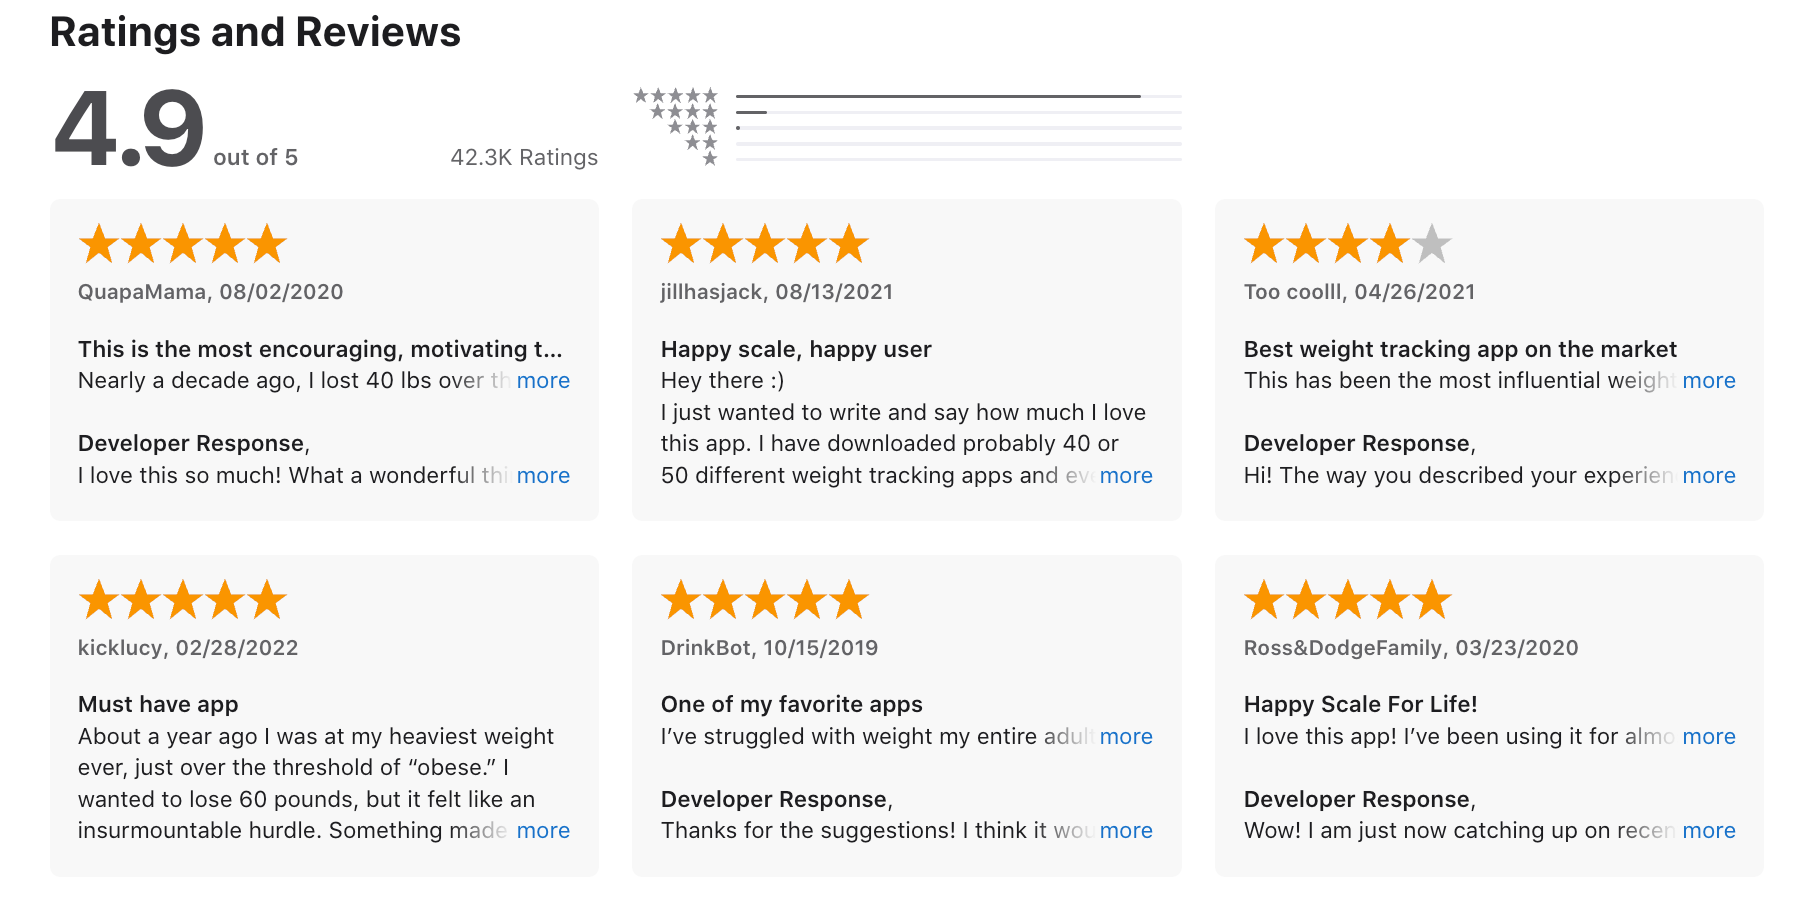Click the four-star row in rating histogram
Screen dimensions: 1800x901
[x=915, y=112]
